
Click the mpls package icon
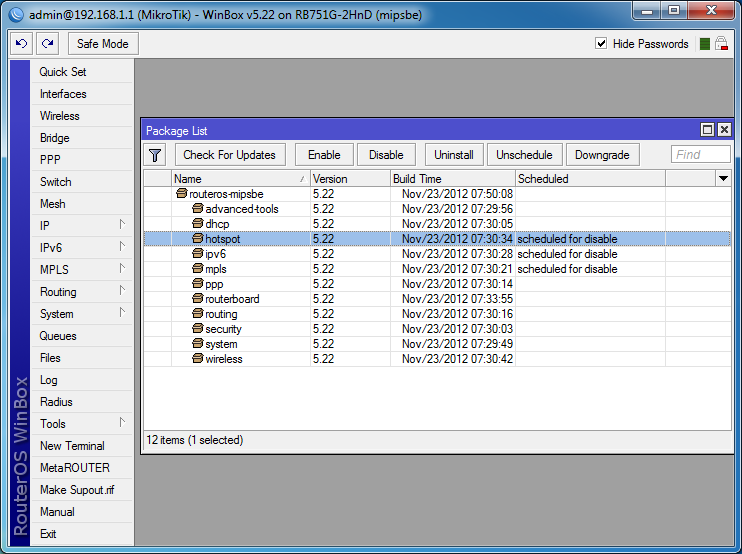click(197, 268)
